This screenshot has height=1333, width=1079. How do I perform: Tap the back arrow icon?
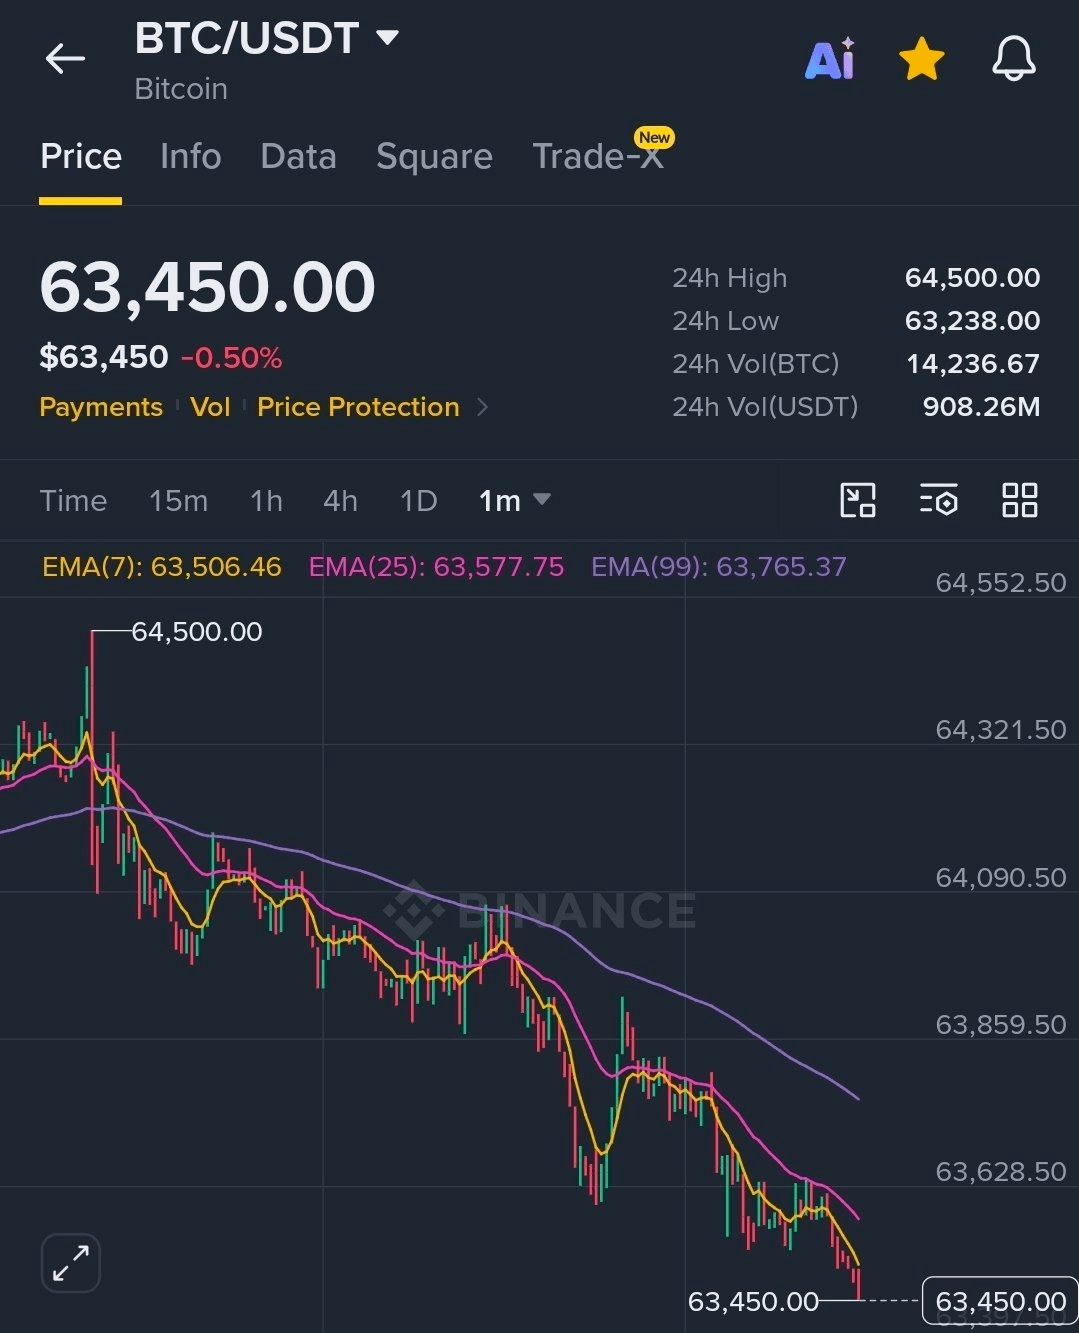click(x=65, y=59)
